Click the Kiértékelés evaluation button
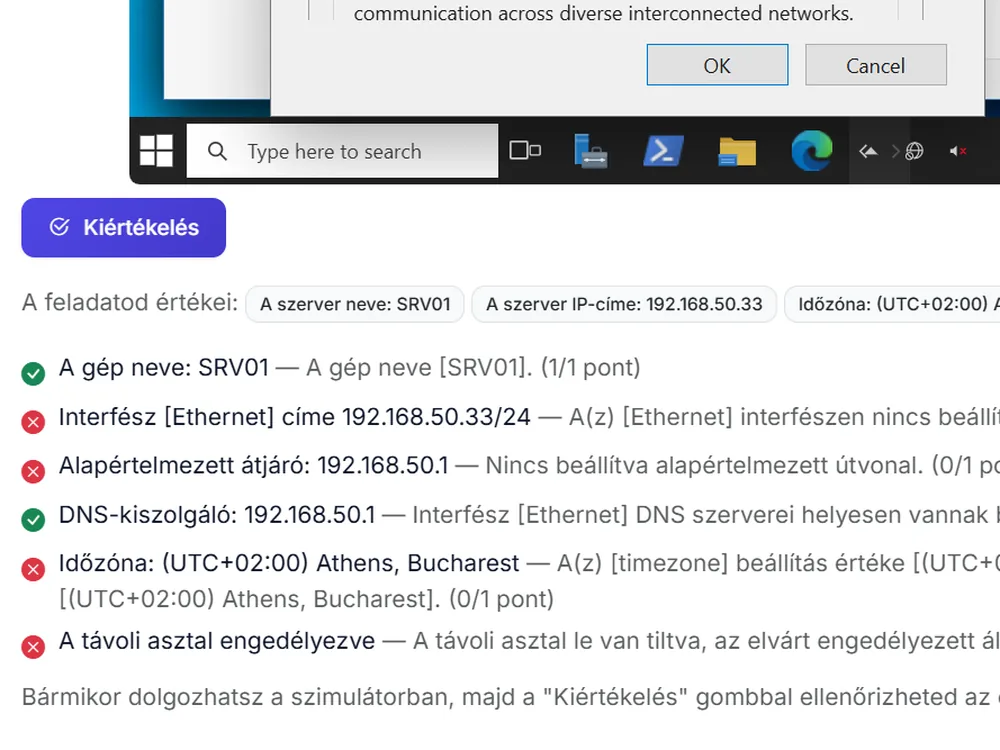Viewport: 1000px width, 750px height. (x=124, y=228)
